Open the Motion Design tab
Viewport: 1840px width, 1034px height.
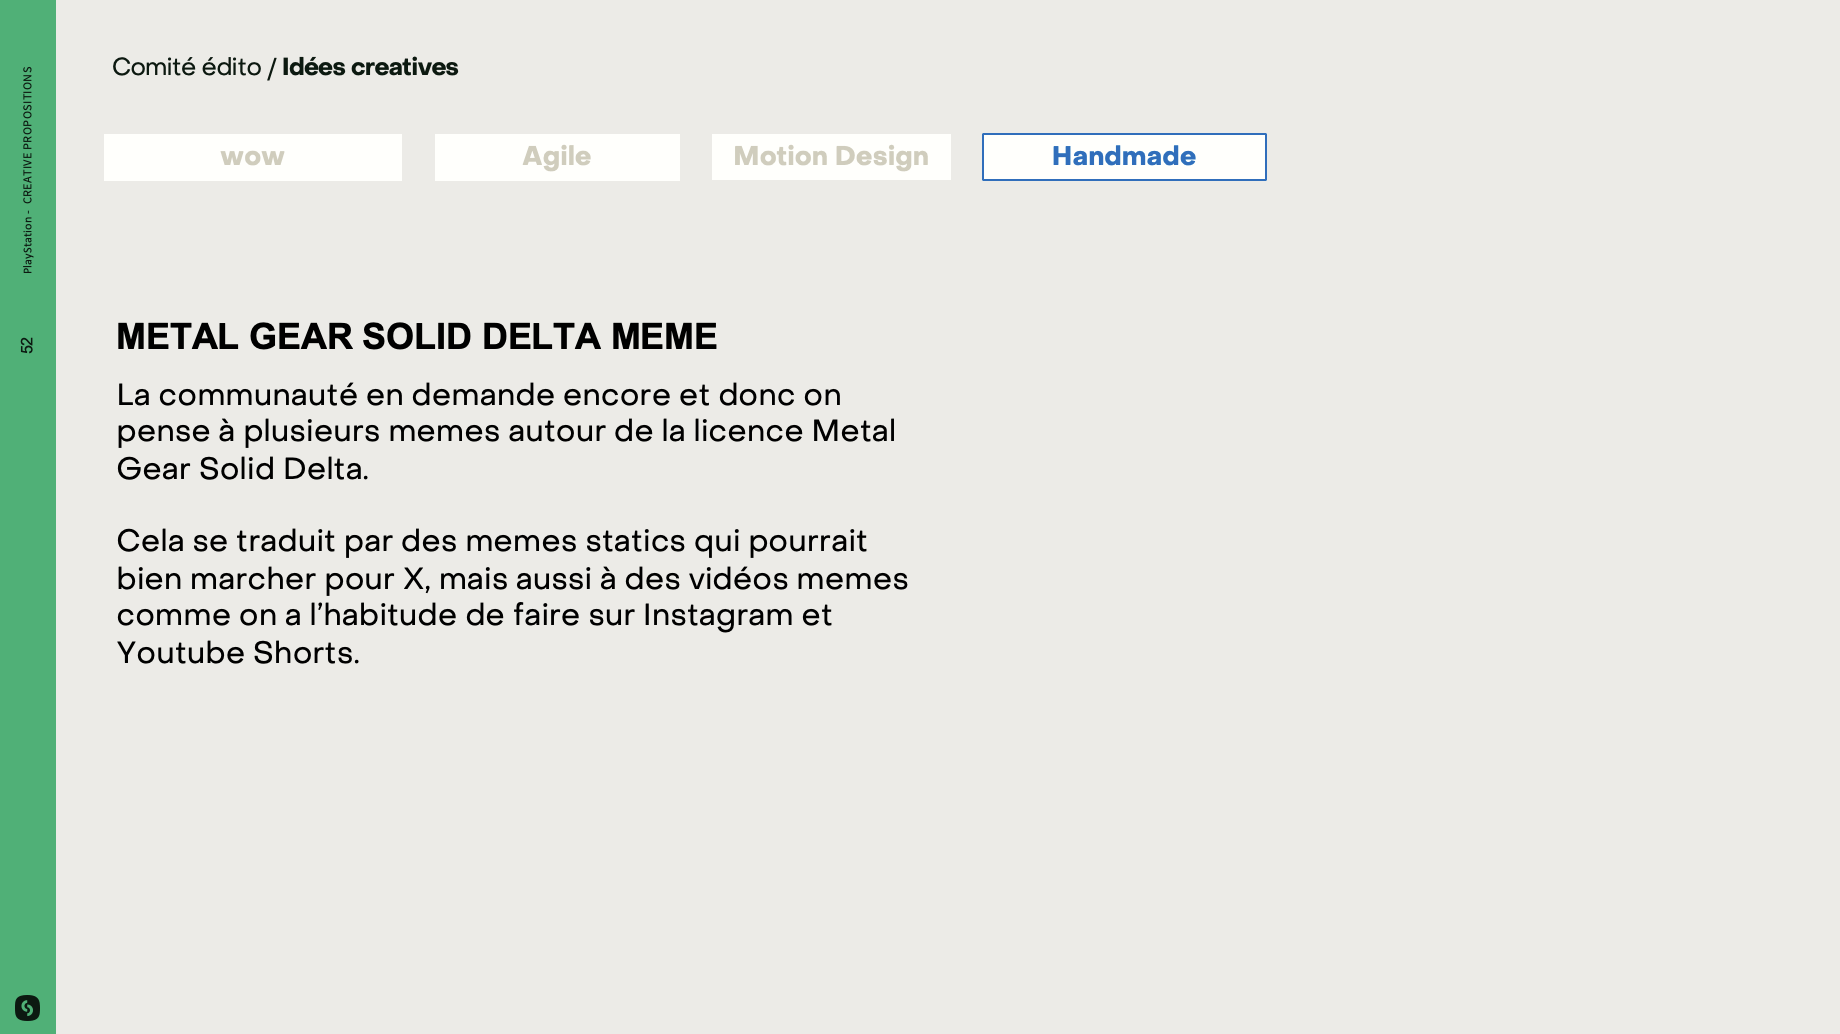point(831,157)
